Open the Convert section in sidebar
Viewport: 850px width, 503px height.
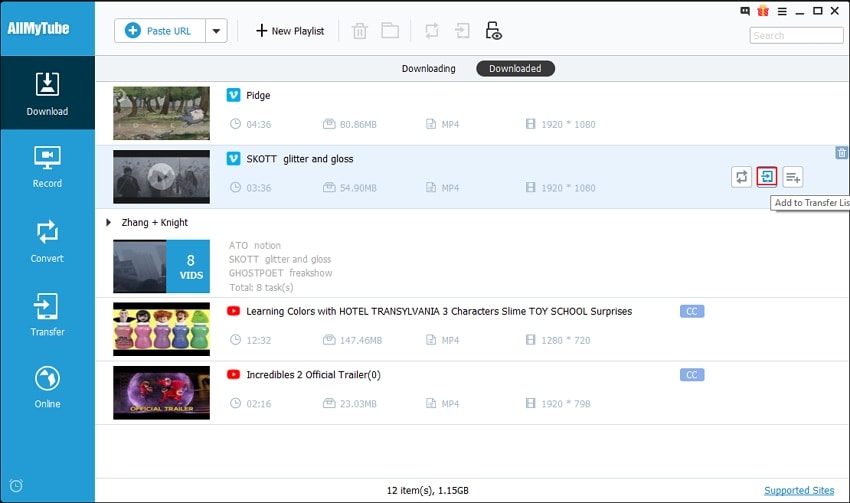click(47, 241)
